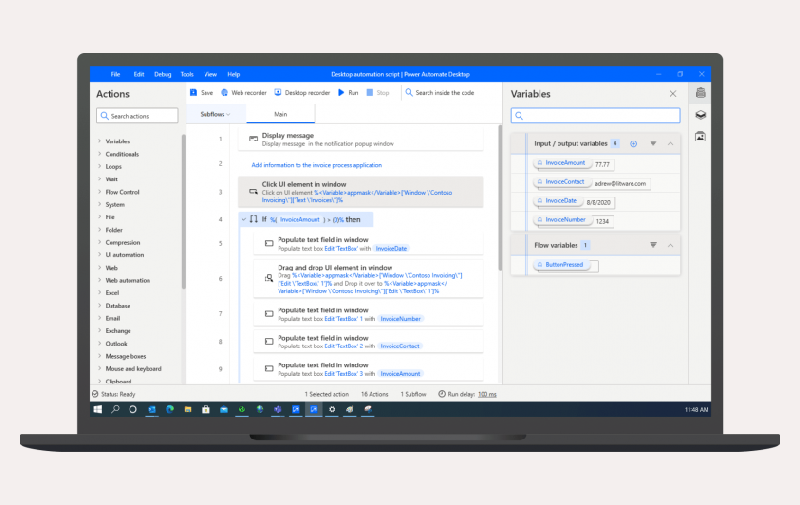Click the Run delay 100 ms link

coord(487,394)
